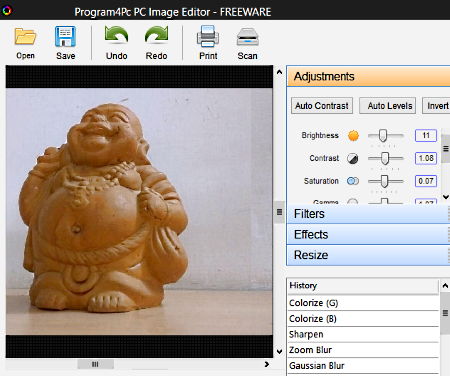Collapse the Adjustments panel header
The image size is (450, 376).
(x=368, y=76)
